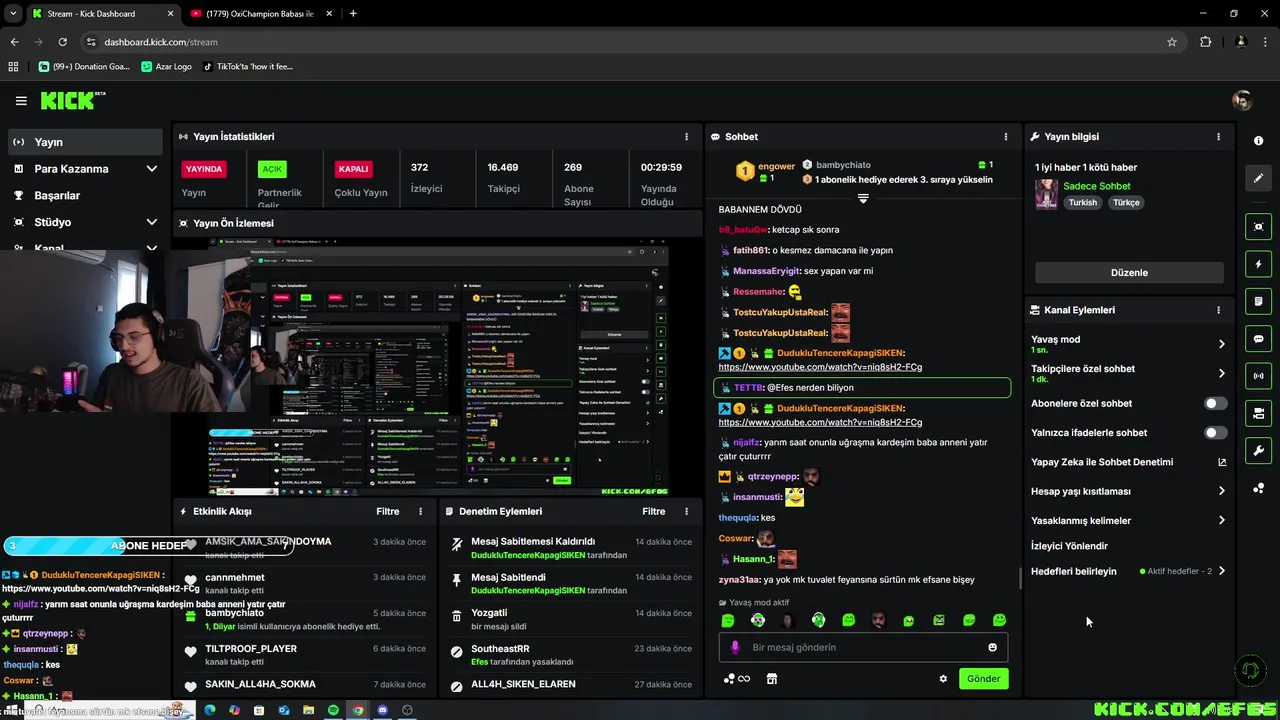Screen dimensions: 1280x720
Task: Open Filtre in Denetim Eylemleri panel
Action: coord(653,511)
